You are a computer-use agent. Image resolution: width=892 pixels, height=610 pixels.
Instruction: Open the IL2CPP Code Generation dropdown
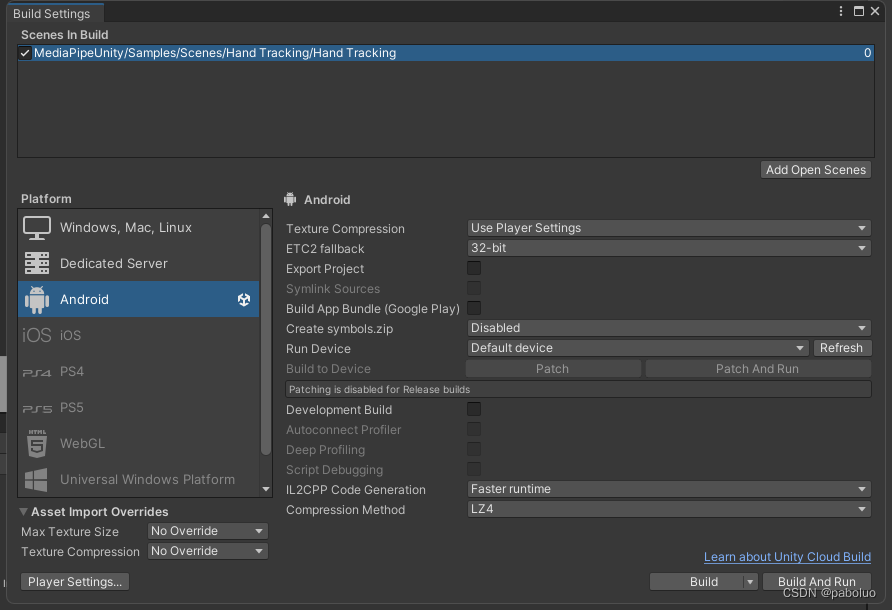(669, 489)
